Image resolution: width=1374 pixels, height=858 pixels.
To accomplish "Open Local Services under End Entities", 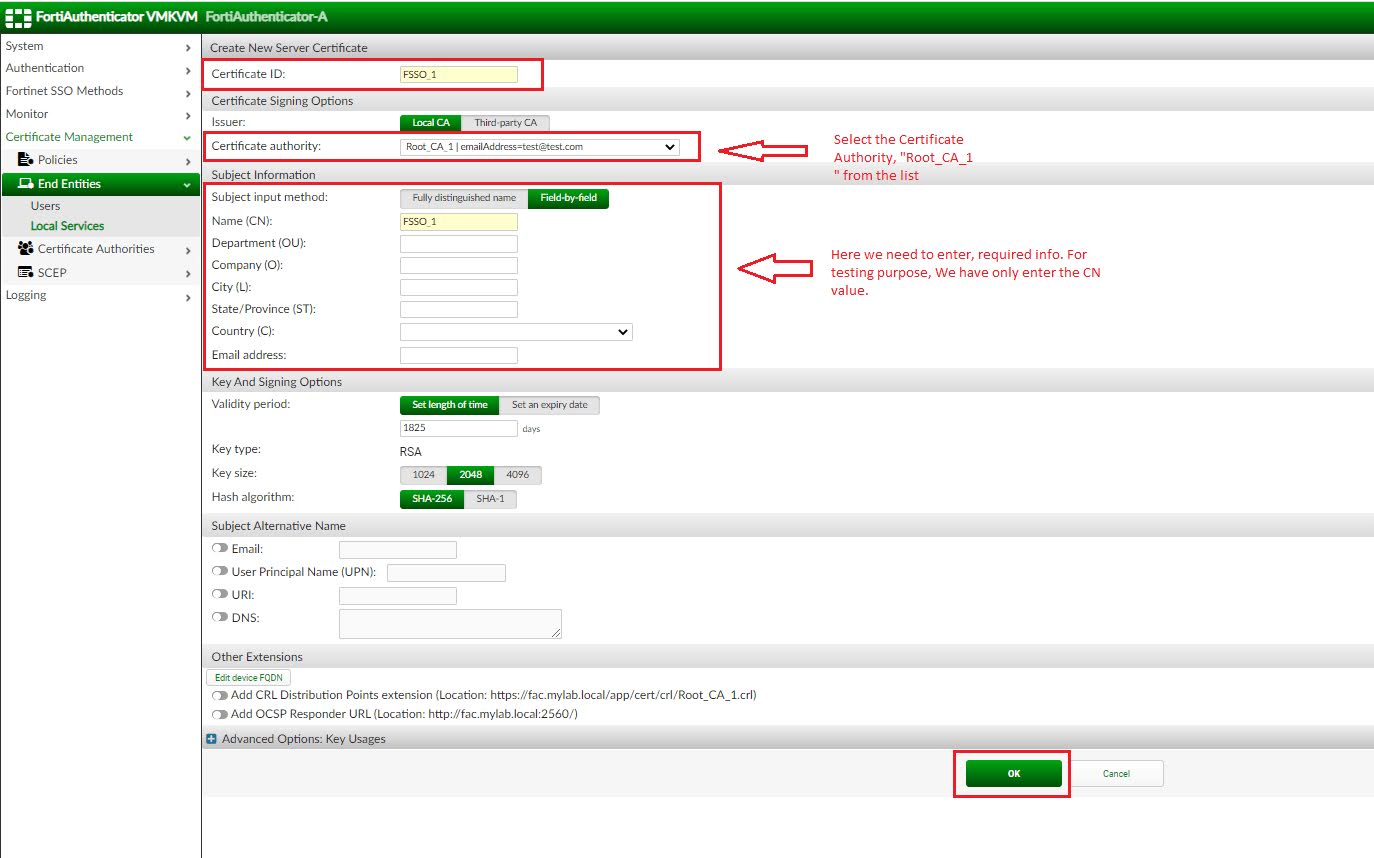I will (67, 226).
